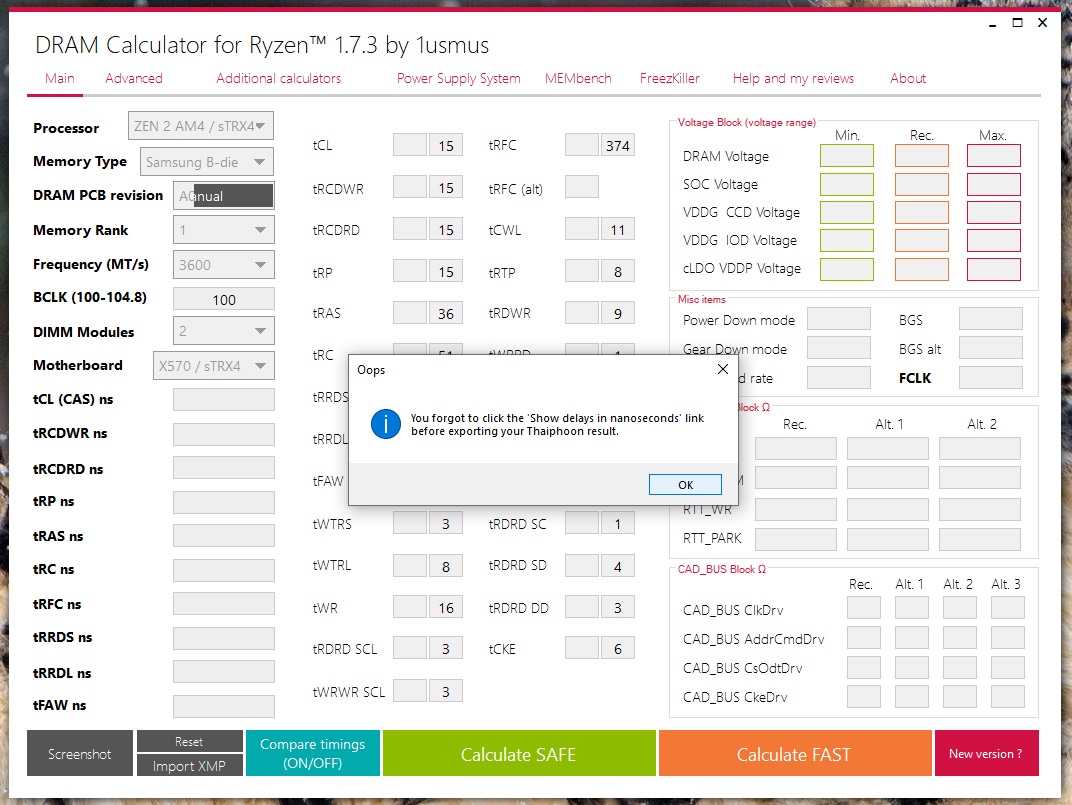Close the Oops dialog with X
Image resolution: width=1072 pixels, height=805 pixels.
pos(723,369)
